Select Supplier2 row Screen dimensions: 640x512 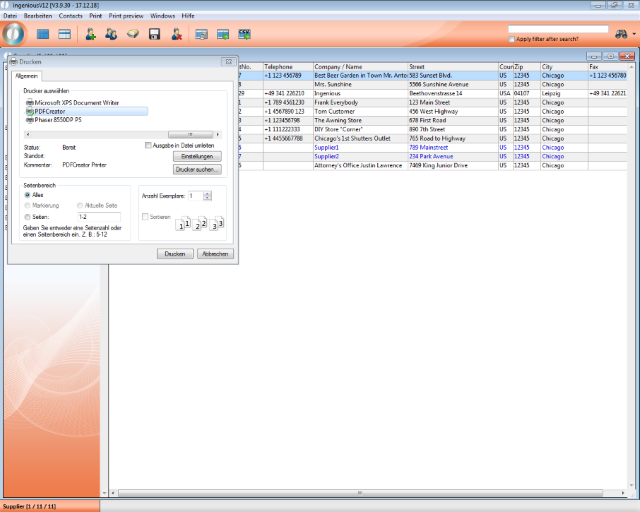click(433, 156)
